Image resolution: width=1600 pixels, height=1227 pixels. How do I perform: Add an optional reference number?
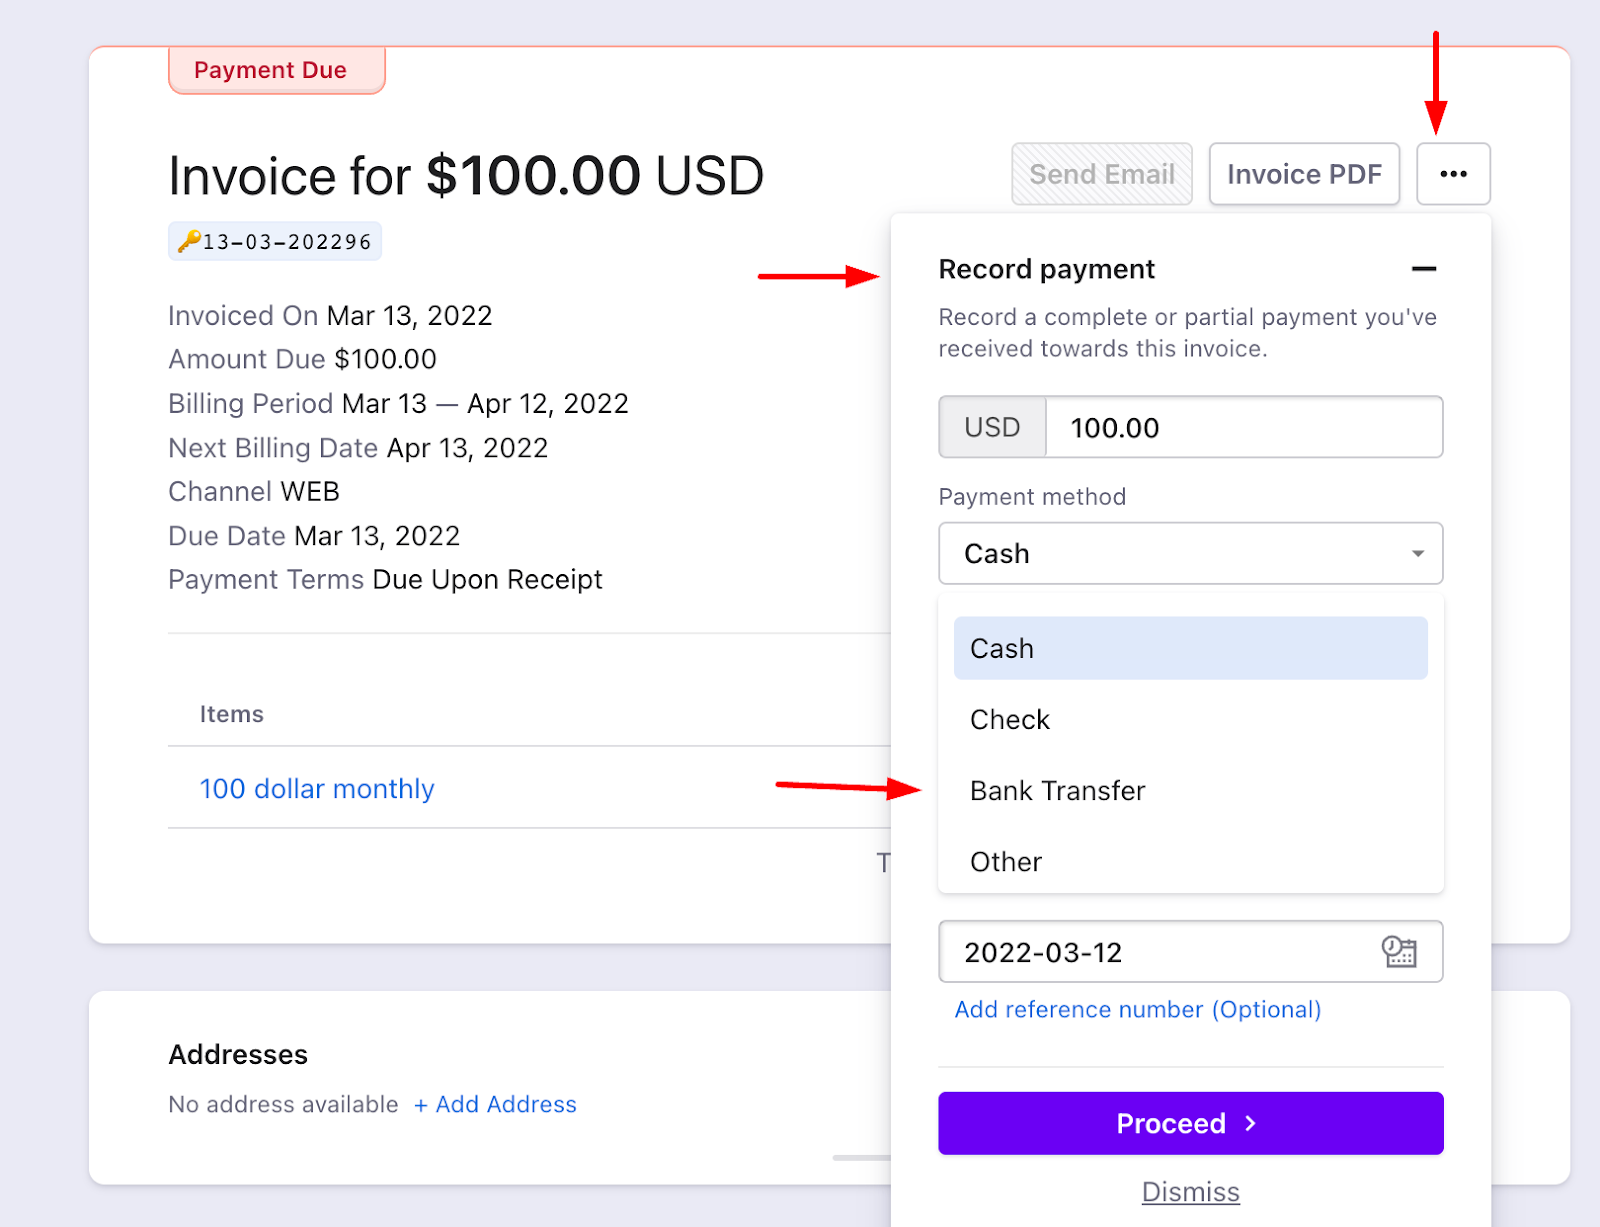[1137, 1010]
